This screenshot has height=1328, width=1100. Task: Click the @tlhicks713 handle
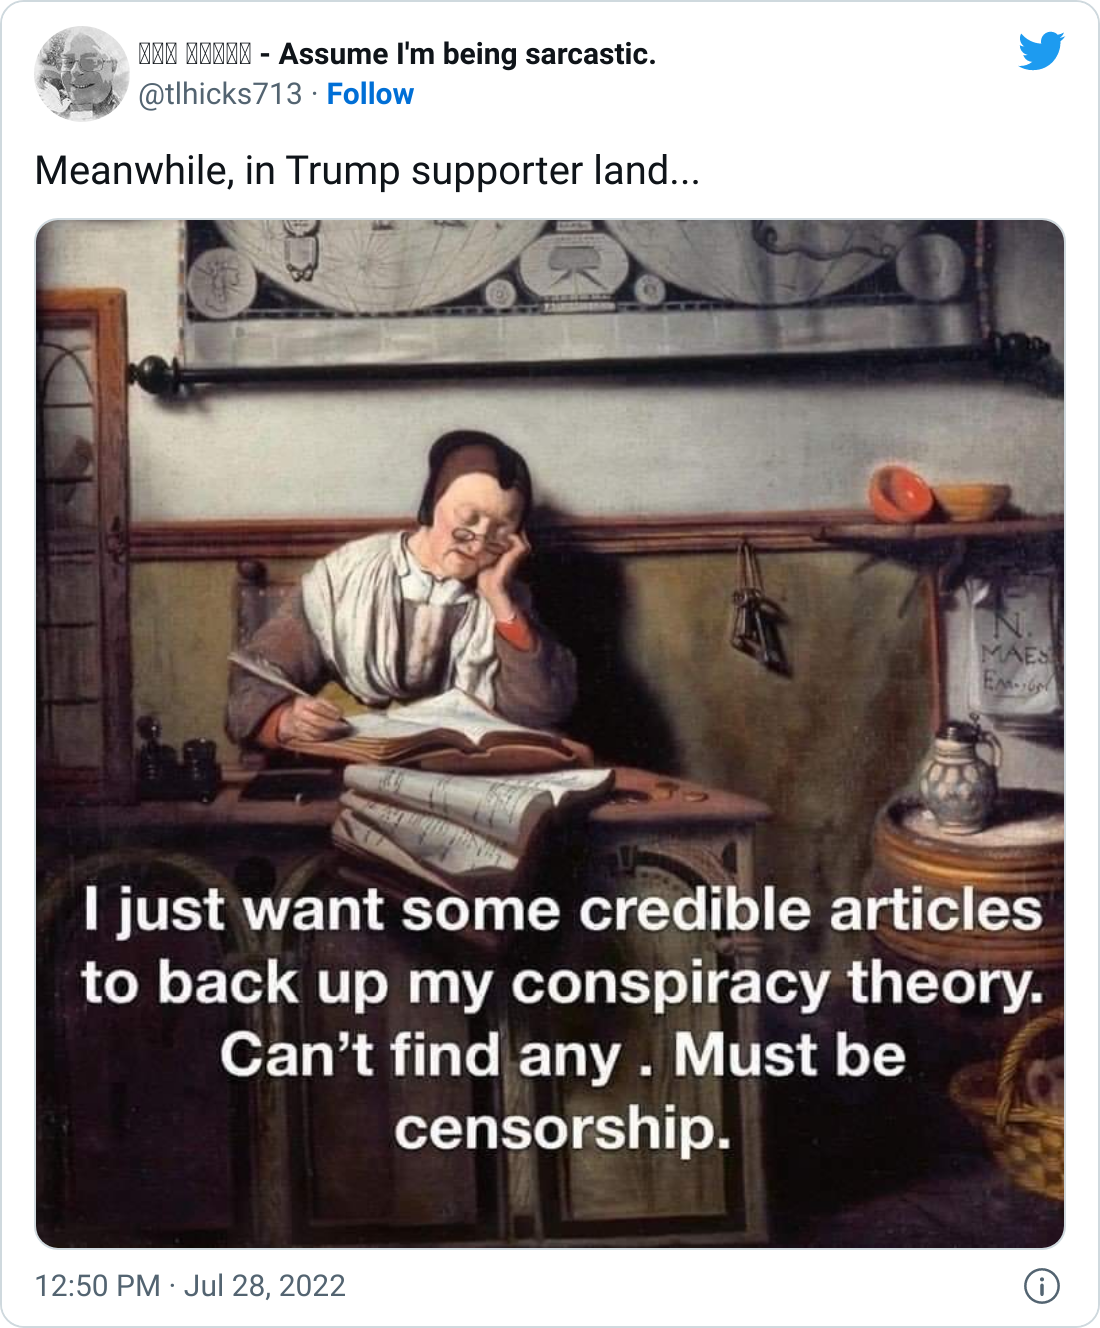pyautogui.click(x=220, y=94)
